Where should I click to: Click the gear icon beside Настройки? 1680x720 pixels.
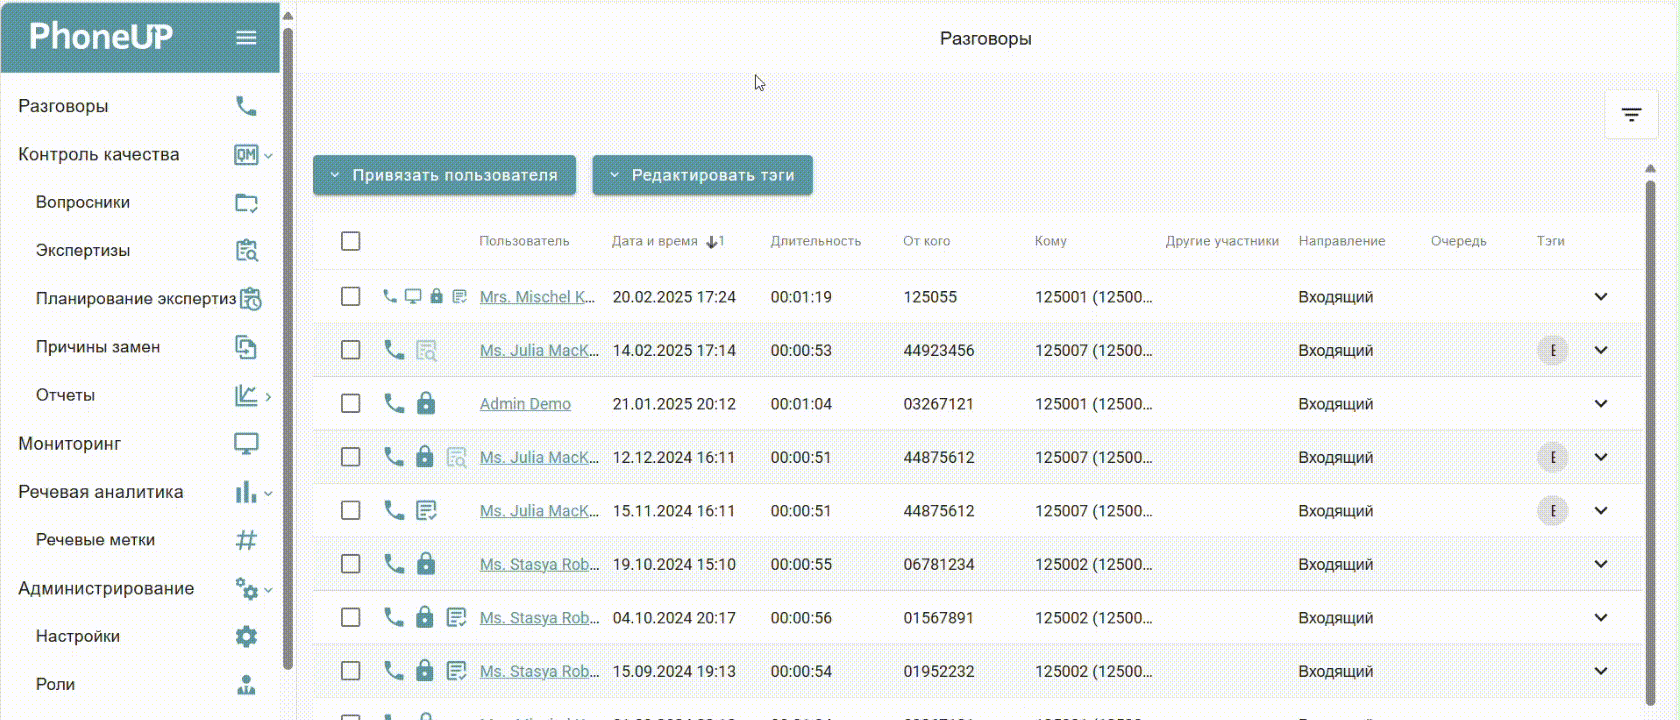246,636
